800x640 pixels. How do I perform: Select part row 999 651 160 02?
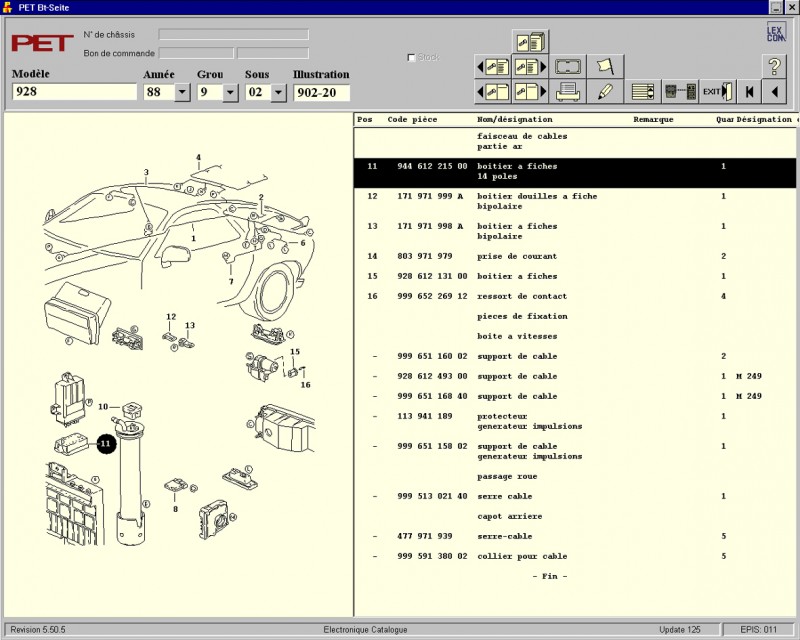click(x=575, y=356)
